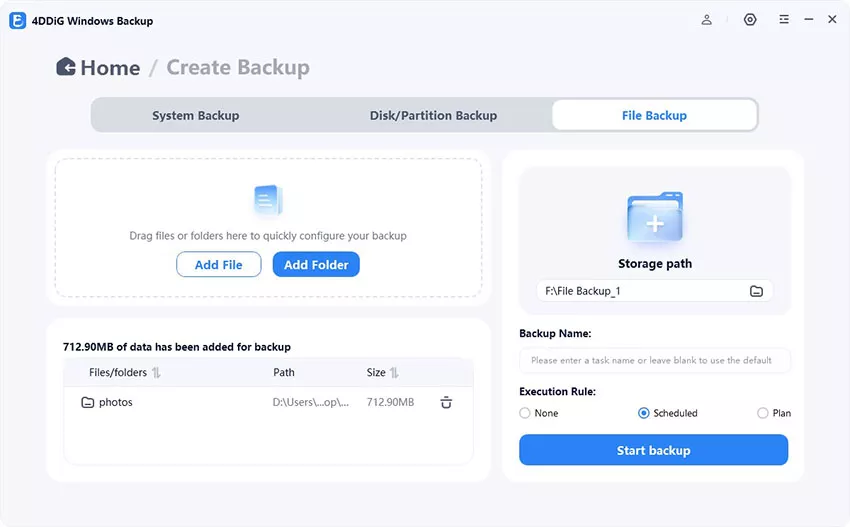Open the user account icon

[x=706, y=20]
